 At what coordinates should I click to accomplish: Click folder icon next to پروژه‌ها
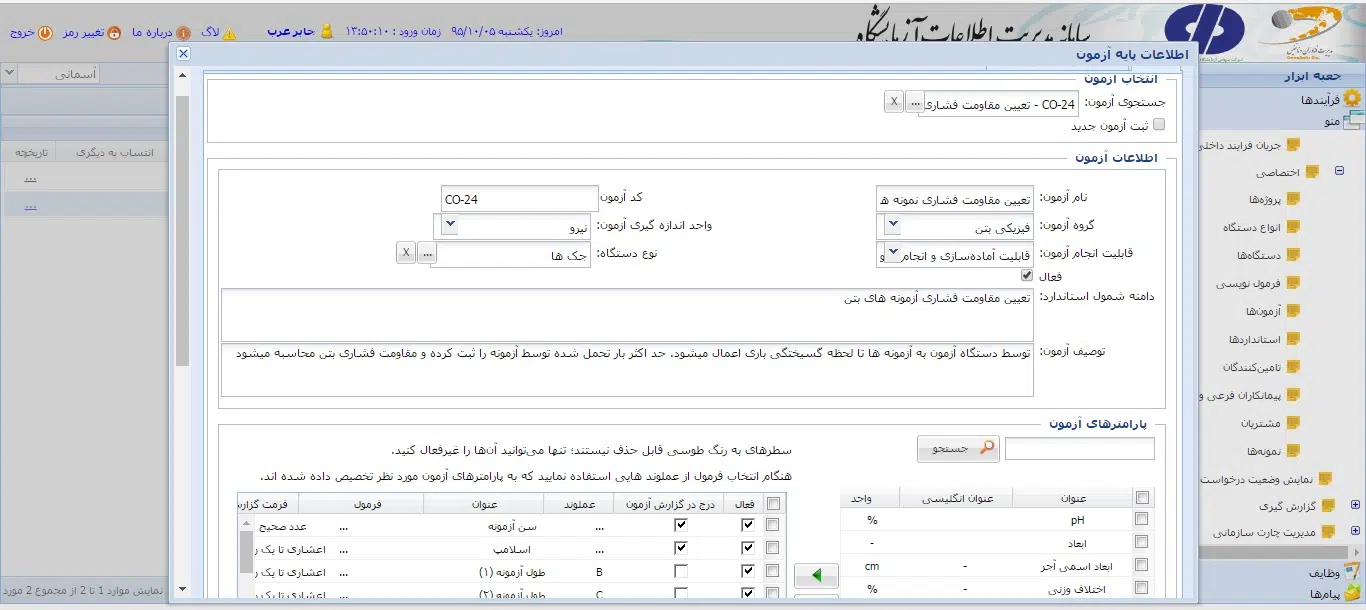(x=1293, y=199)
